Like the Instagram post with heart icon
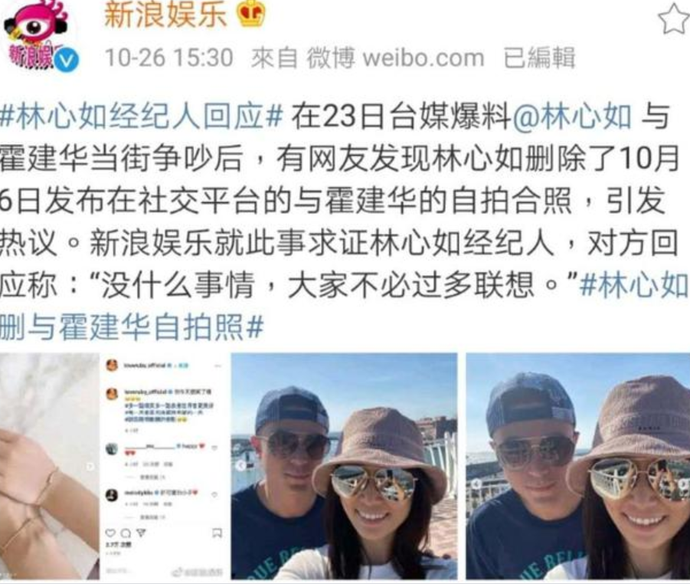690x584 pixels. (x=110, y=533)
